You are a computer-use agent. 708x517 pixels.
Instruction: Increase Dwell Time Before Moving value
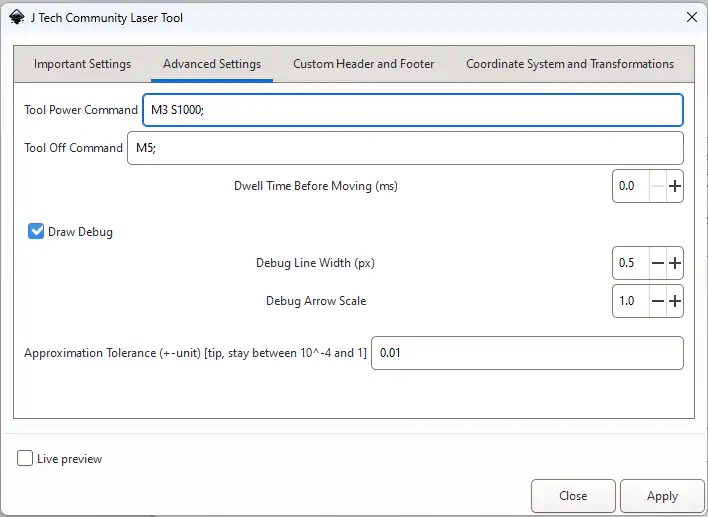(675, 186)
